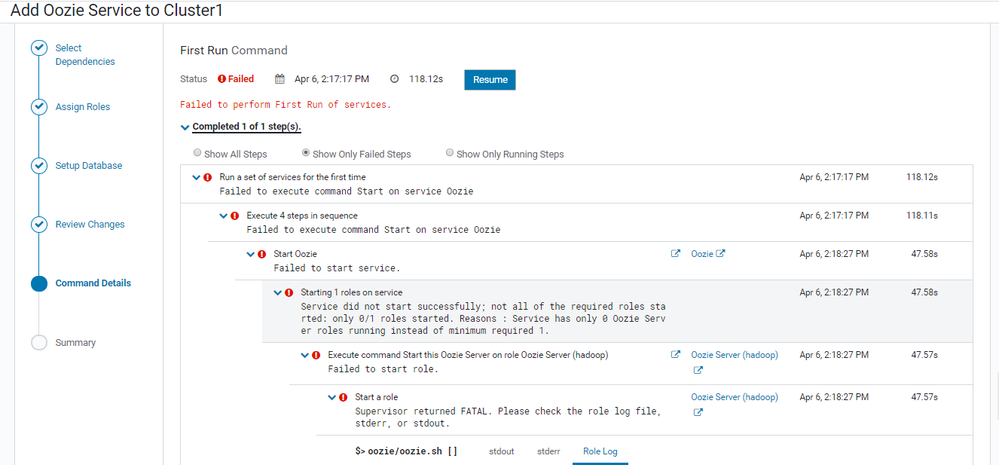The width and height of the screenshot is (999, 465).
Task: Select Show Only Running Steps radio button
Action: (x=450, y=154)
